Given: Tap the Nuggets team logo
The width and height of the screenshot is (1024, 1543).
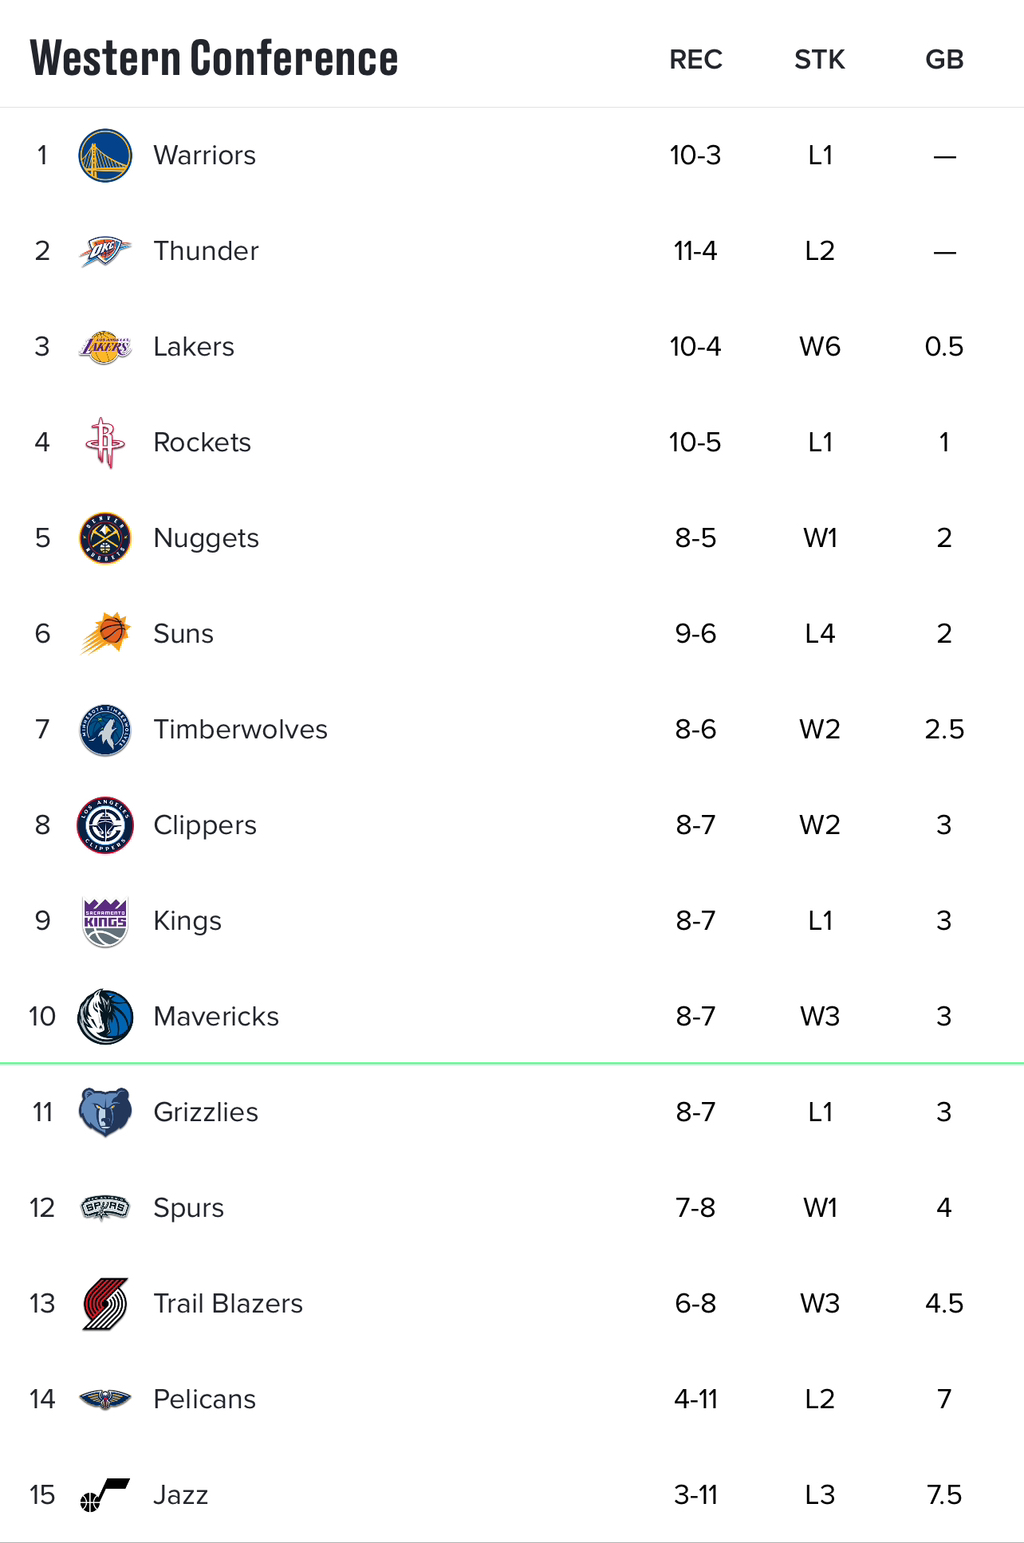Looking at the screenshot, I should tap(105, 538).
